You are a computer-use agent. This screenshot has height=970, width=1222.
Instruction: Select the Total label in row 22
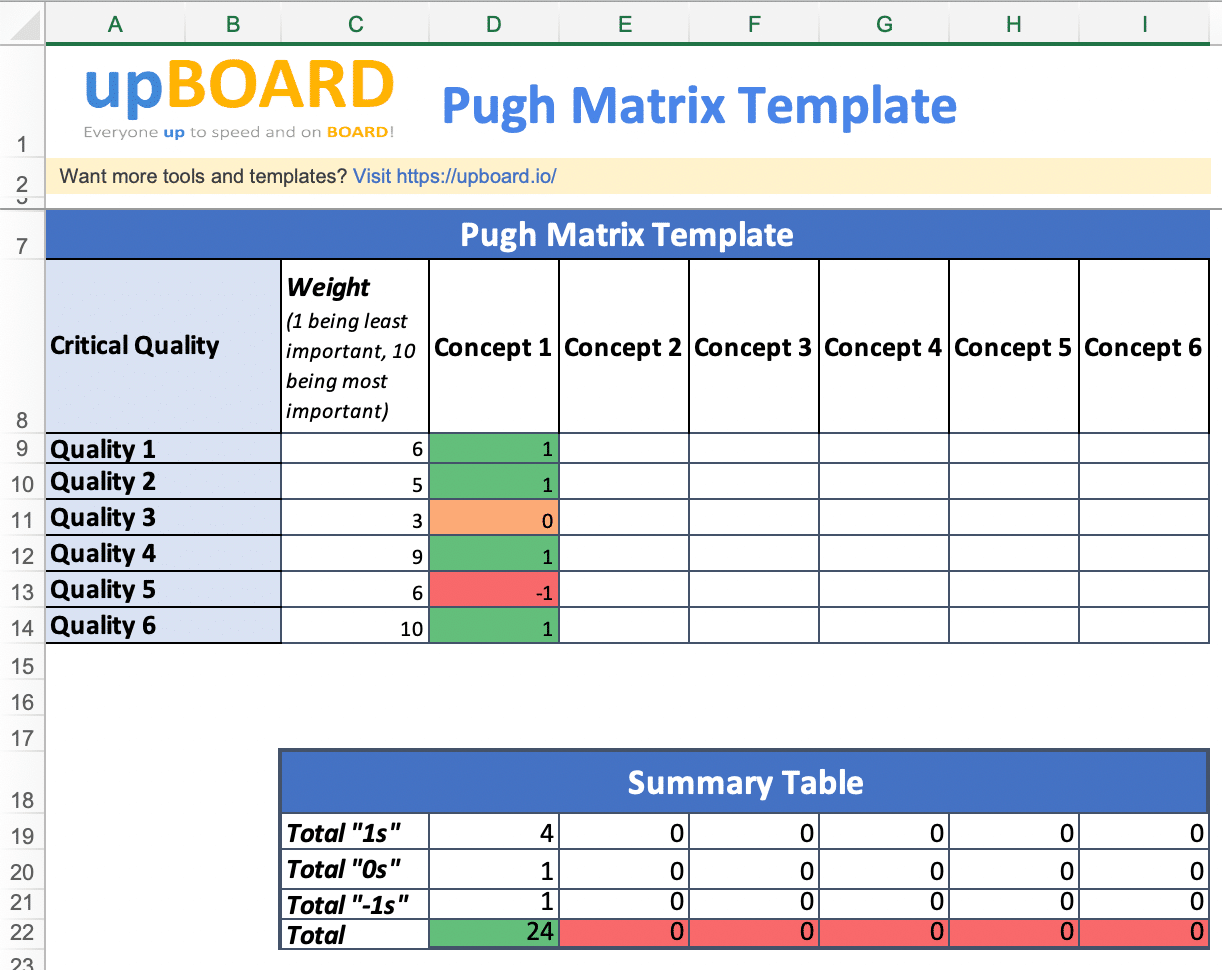[x=355, y=934]
